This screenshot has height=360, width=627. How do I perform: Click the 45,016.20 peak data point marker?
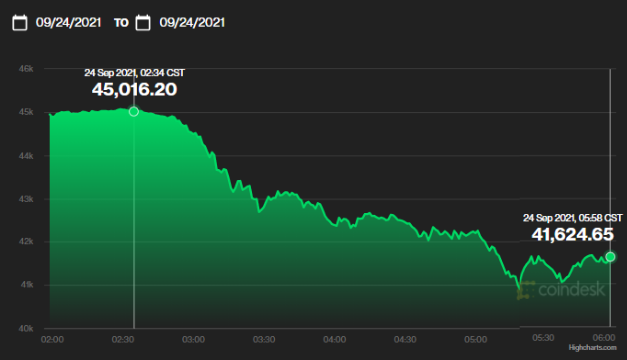tap(134, 112)
